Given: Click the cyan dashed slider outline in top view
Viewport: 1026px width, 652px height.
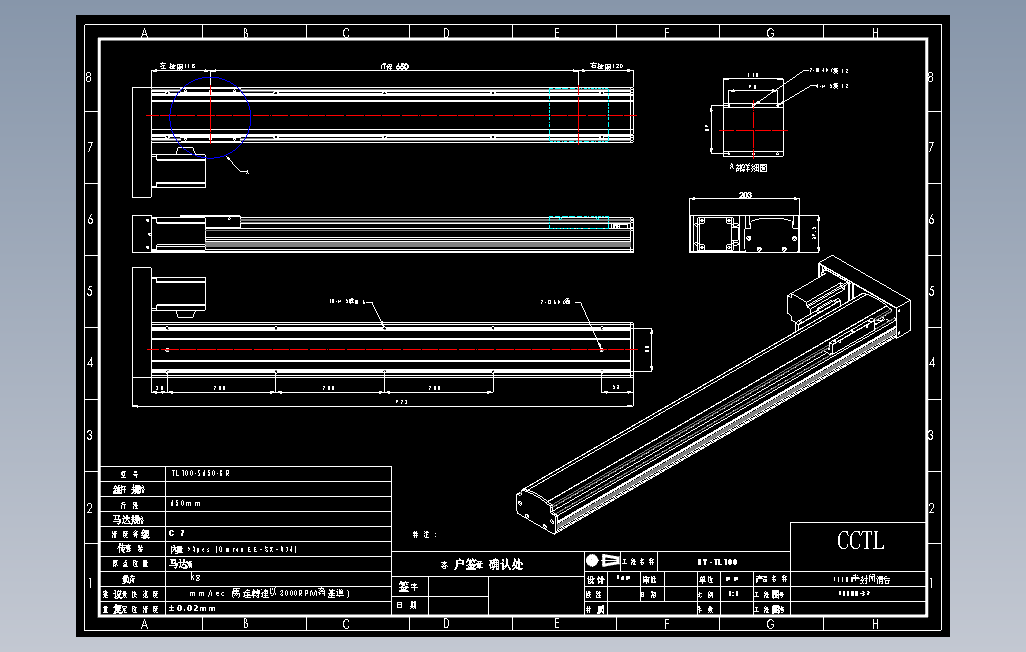Looking at the screenshot, I should click(x=578, y=115).
